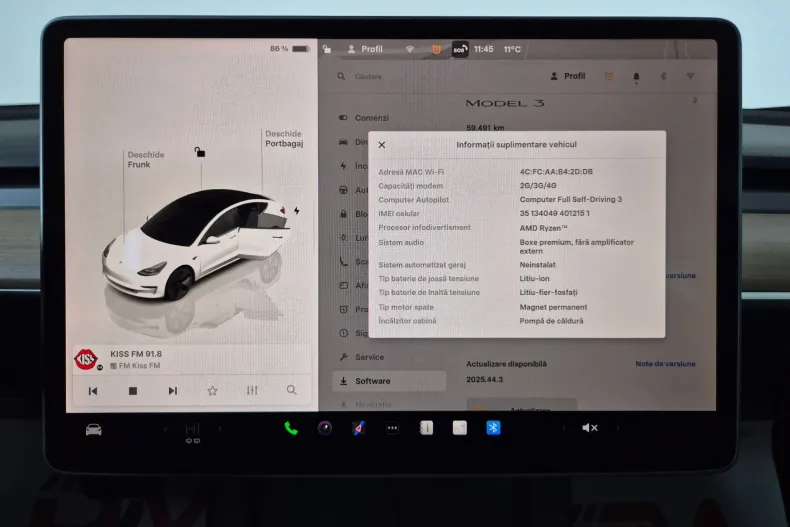Tap the Wi-Fi icon in top status bar

(410, 49)
